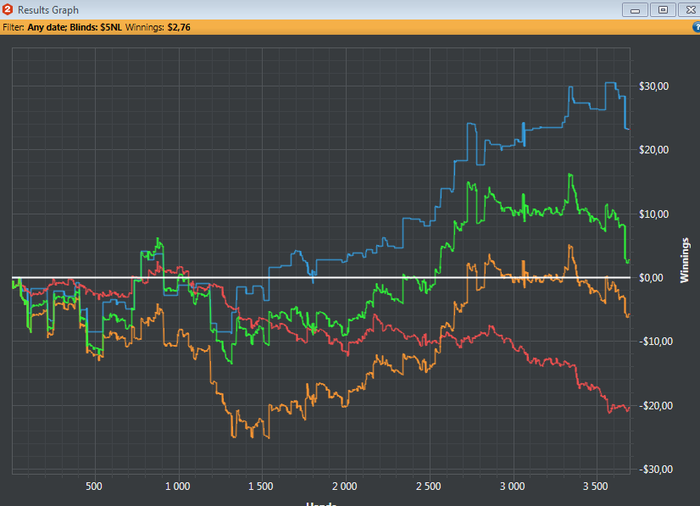Click the -$30,00 axis label
The width and height of the screenshot is (700, 506).
point(655,469)
